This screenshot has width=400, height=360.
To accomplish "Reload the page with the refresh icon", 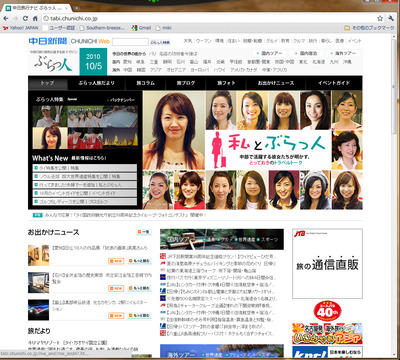I will pos(25,19).
